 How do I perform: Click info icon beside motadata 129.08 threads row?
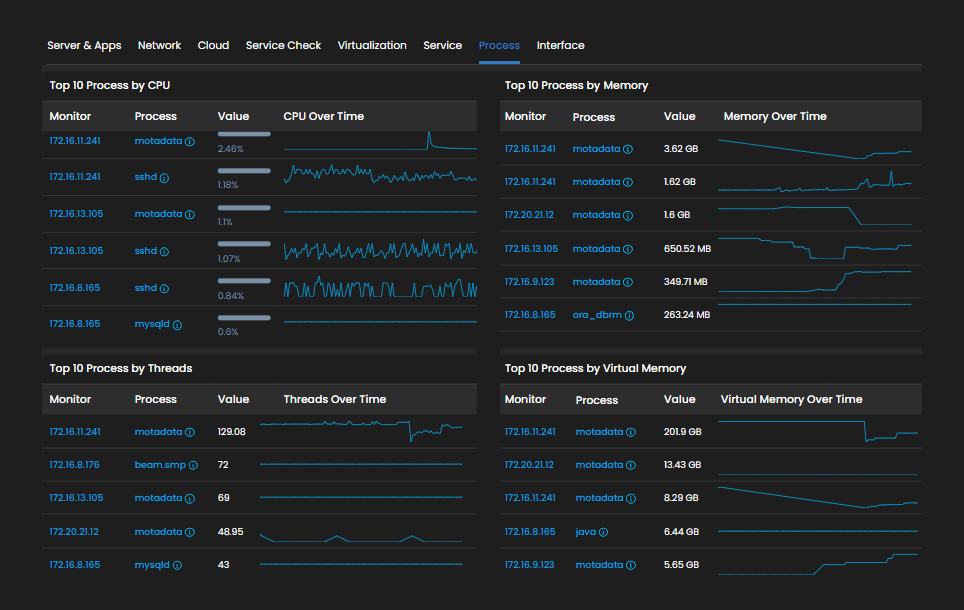tap(190, 432)
